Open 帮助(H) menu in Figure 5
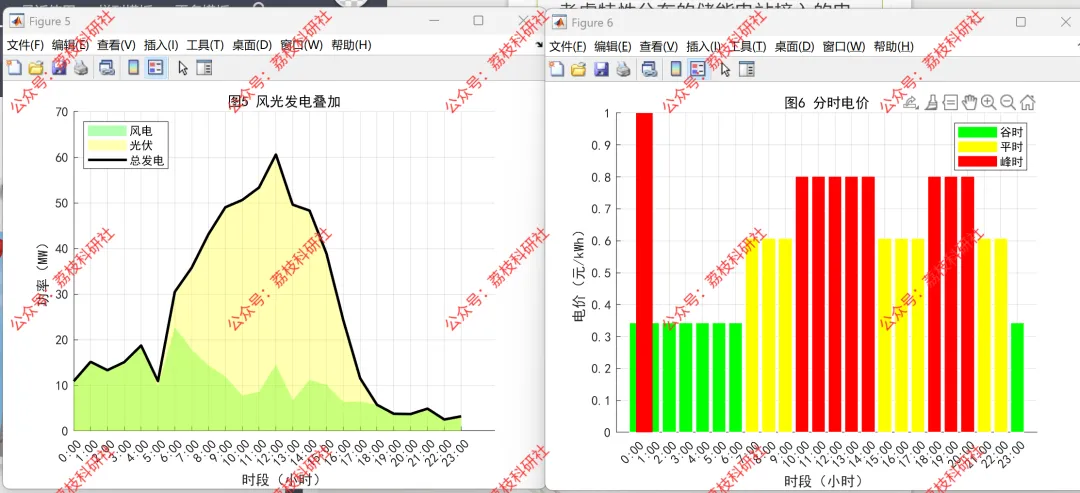1080x493 pixels. tap(351, 45)
